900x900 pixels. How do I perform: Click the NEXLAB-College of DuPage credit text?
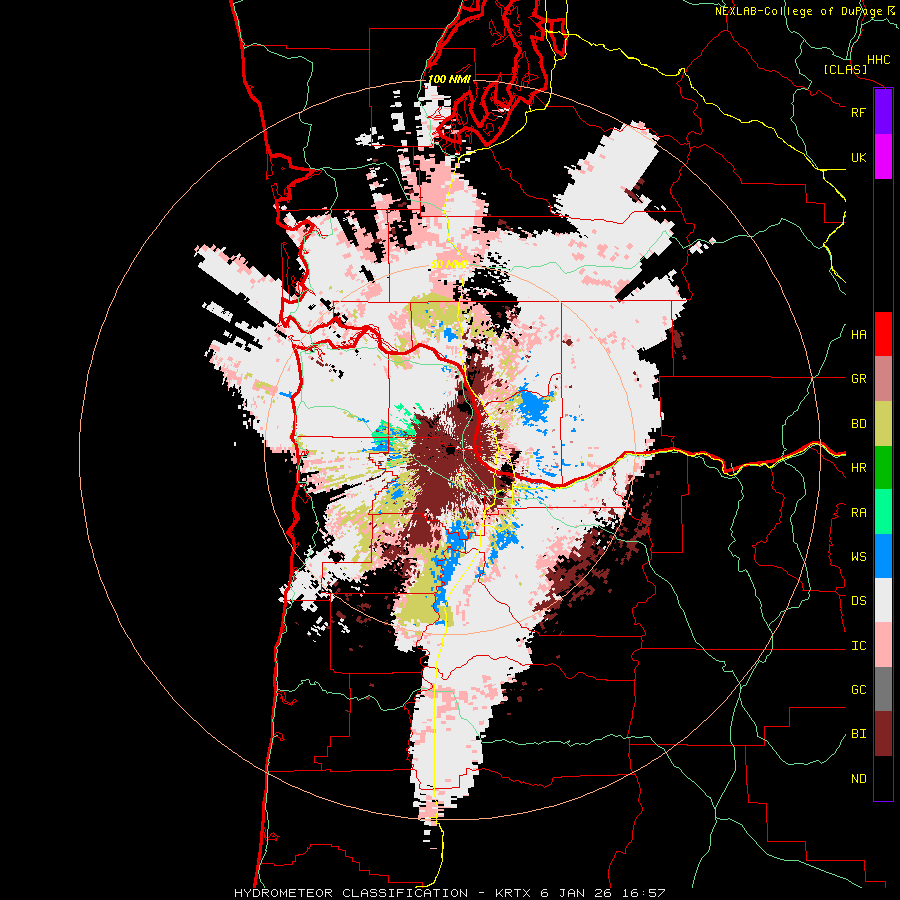coord(807,11)
